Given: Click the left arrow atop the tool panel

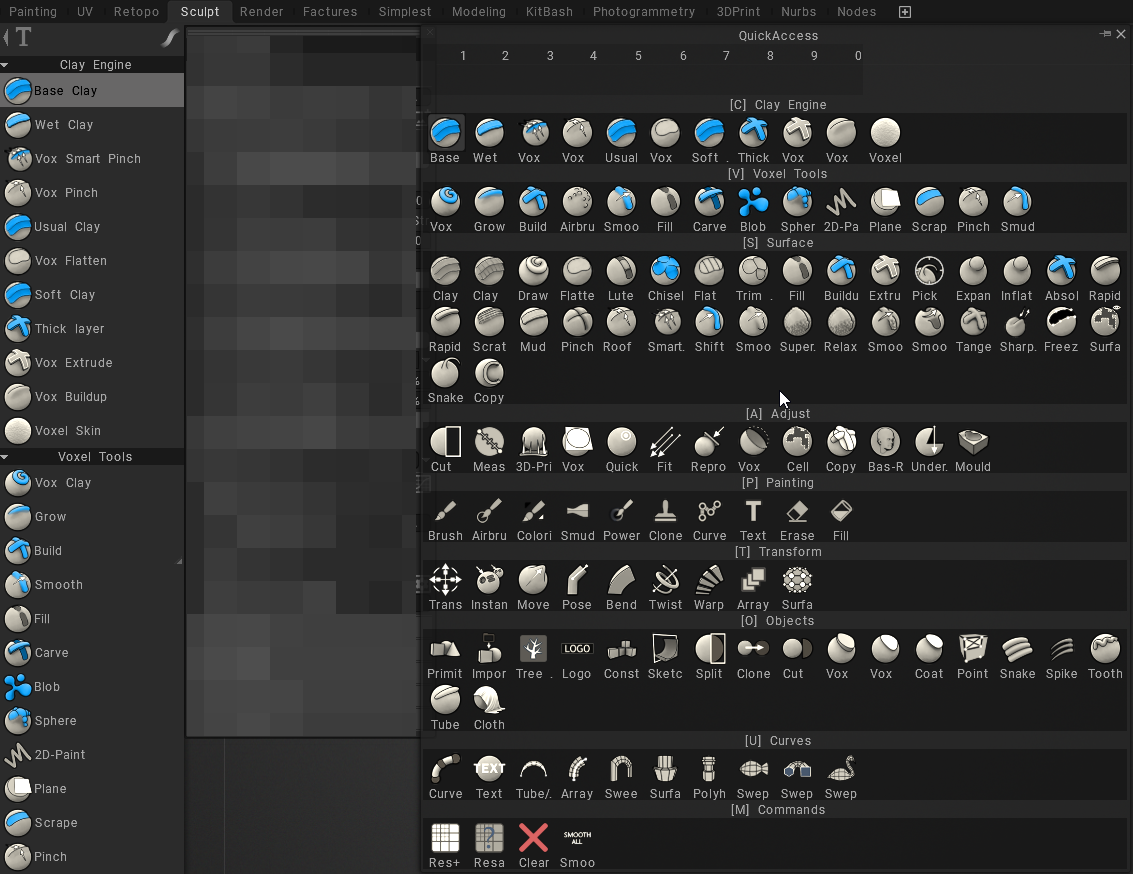Looking at the screenshot, I should point(6,38).
